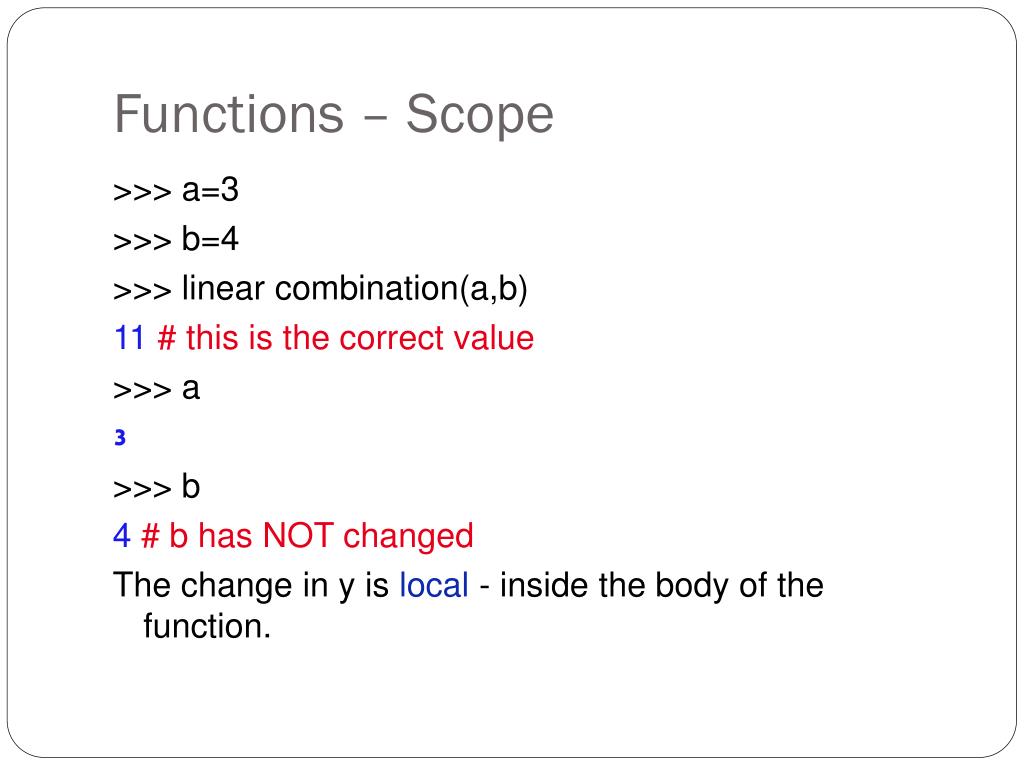
Task: Click the phrase inside the body of the
Action: coord(662,585)
